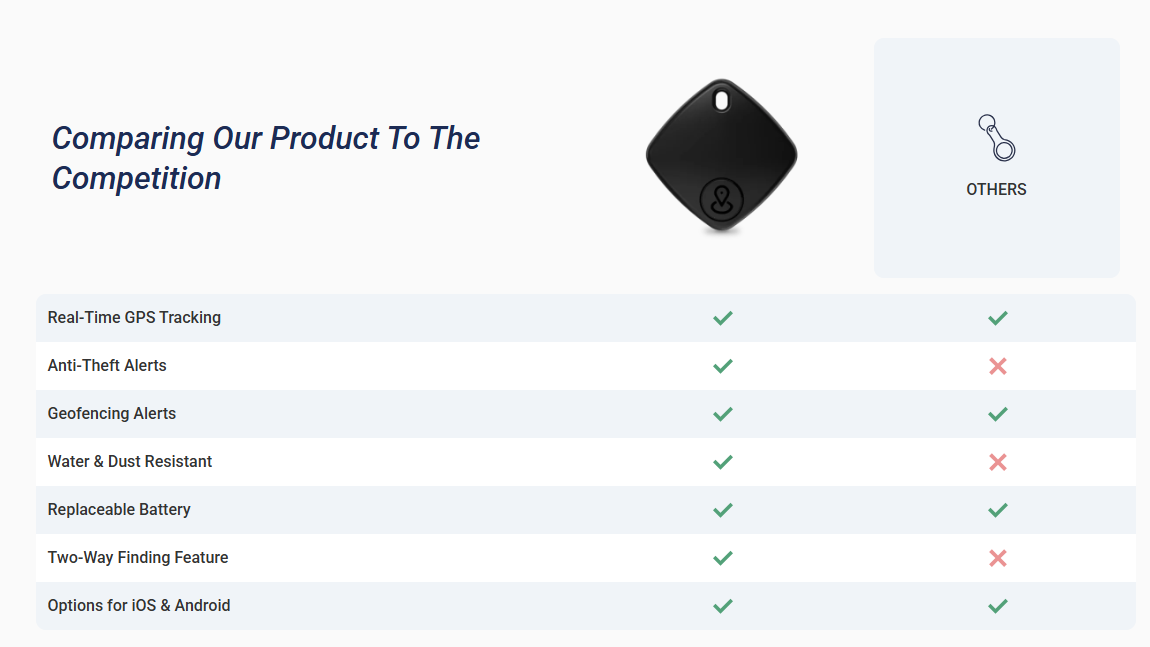Click the red X for Two-Way Finding Feature
Viewport: 1150px width, 647px height.
[997, 558]
